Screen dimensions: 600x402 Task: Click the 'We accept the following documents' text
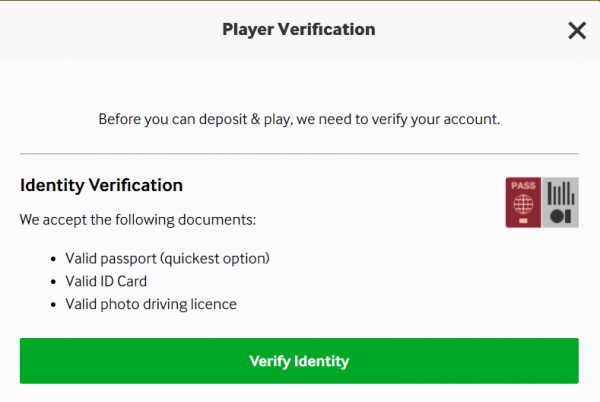[138, 220]
